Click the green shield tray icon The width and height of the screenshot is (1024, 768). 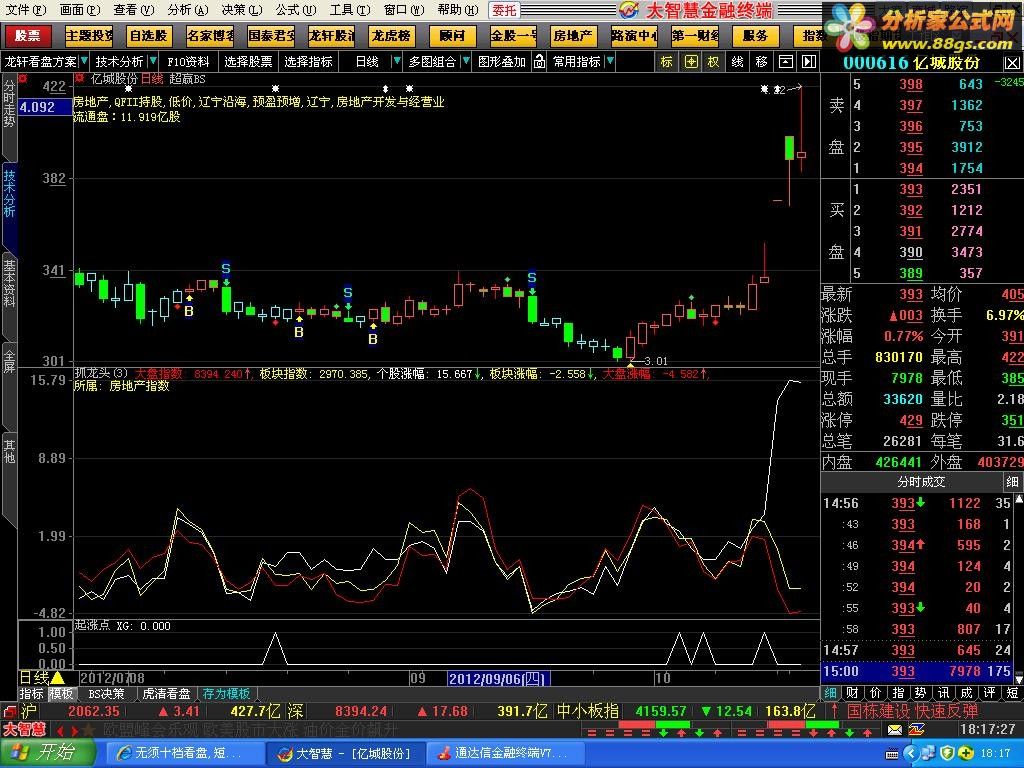[947, 754]
